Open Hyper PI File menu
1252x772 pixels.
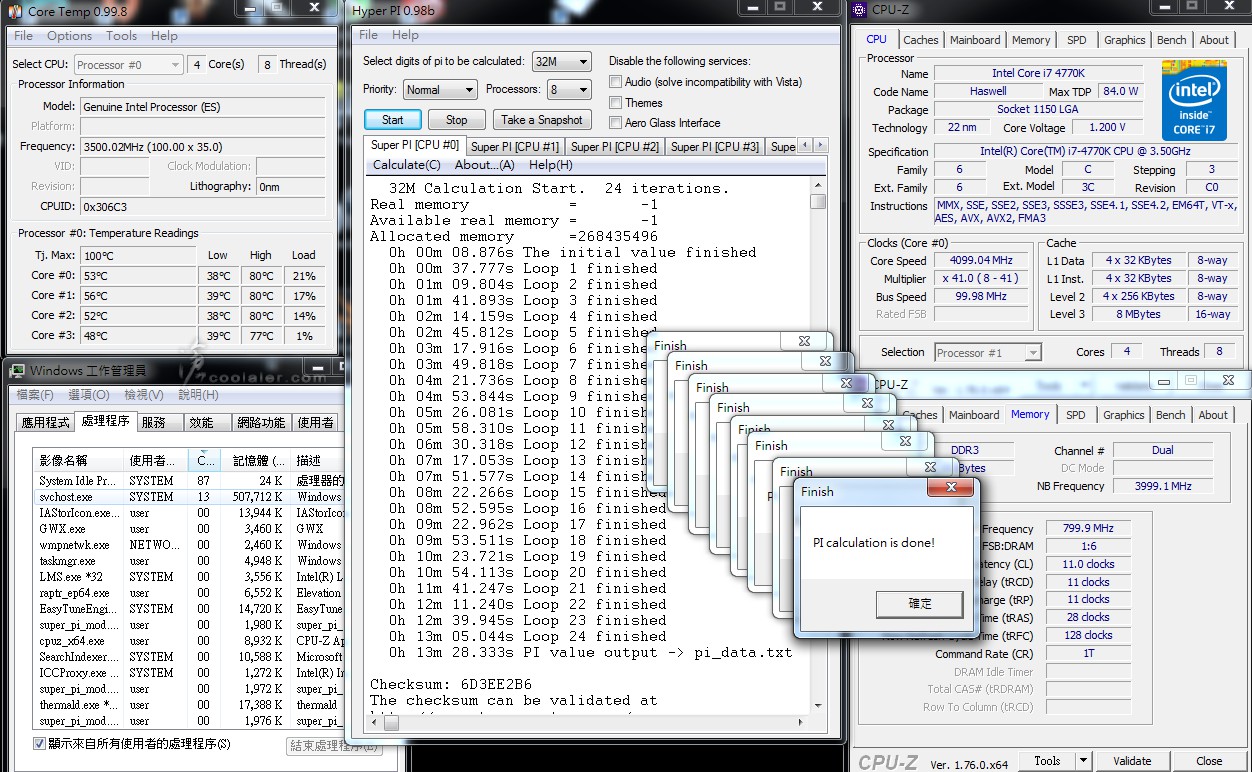click(x=368, y=35)
